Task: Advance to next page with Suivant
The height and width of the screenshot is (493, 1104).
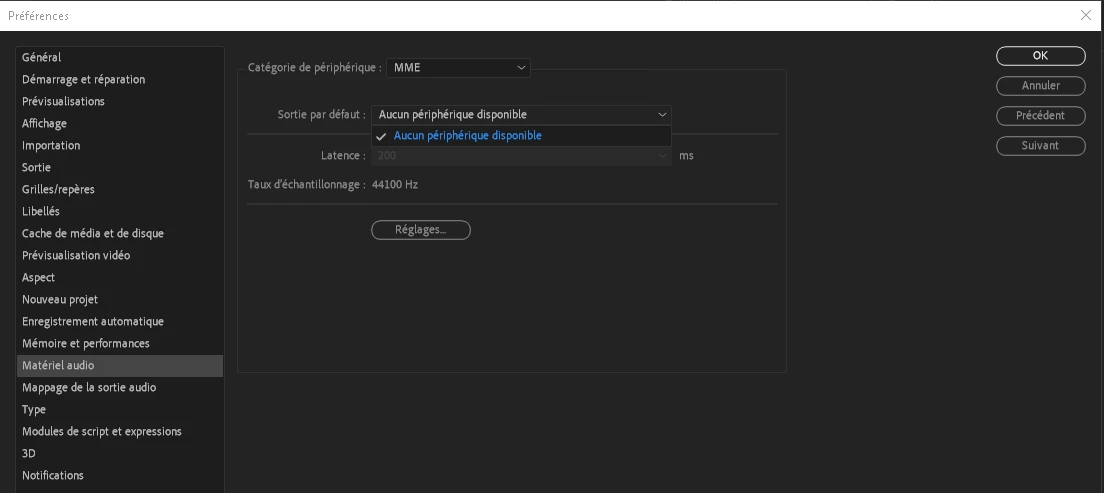Action: pos(1041,146)
